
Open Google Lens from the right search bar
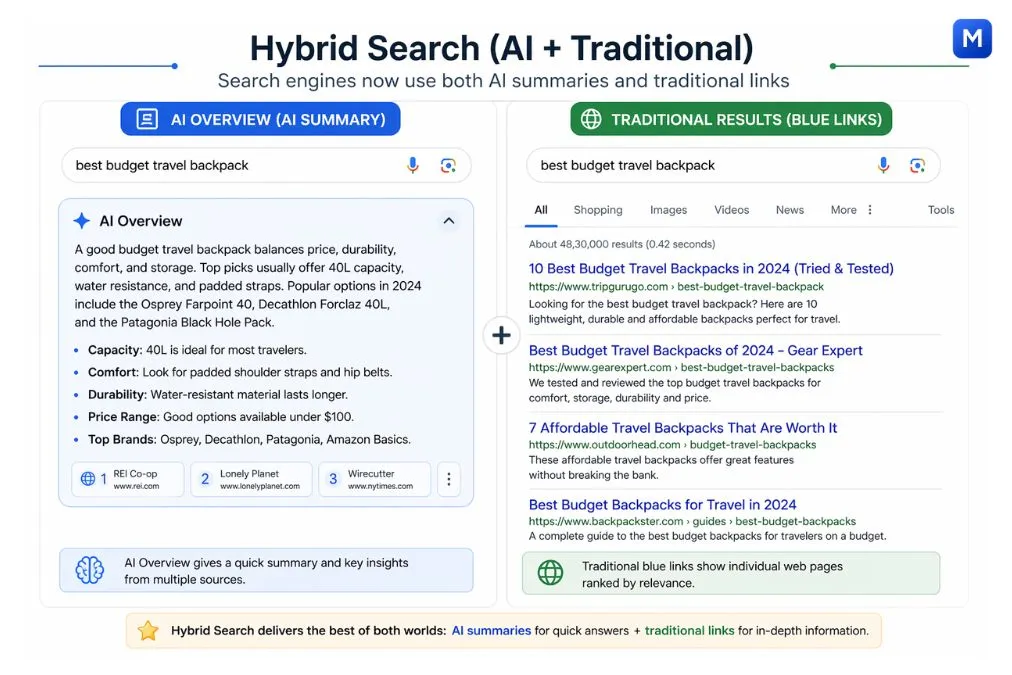[x=917, y=165]
